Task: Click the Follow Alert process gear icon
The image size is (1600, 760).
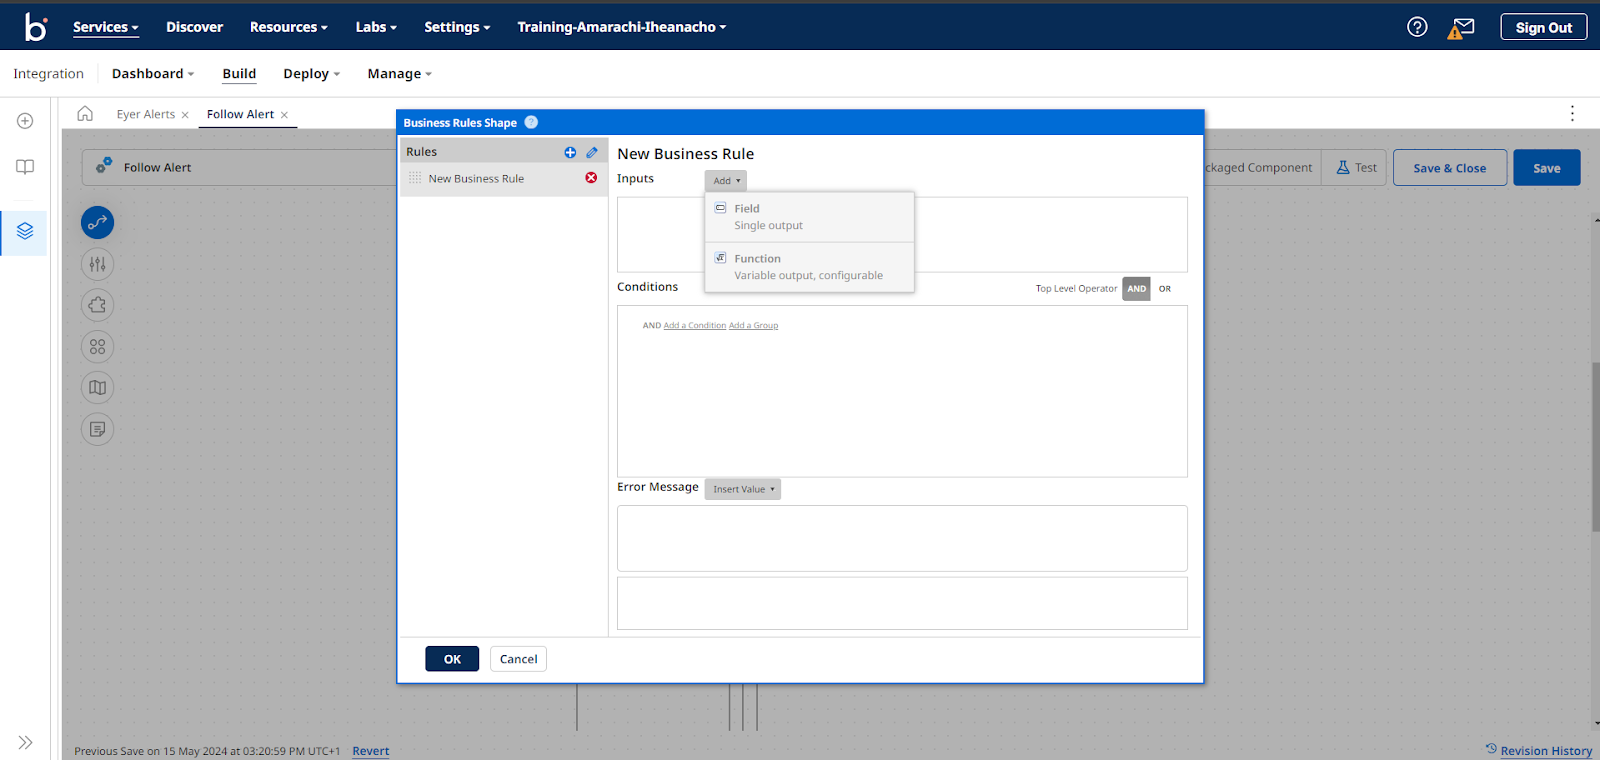Action: click(x=104, y=166)
